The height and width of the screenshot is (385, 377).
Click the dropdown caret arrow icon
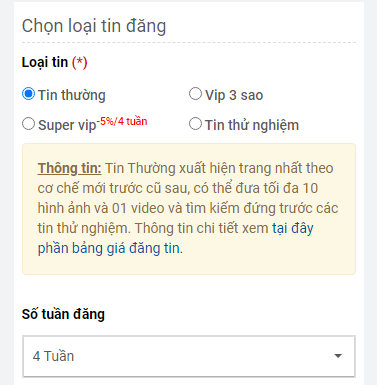(338, 356)
